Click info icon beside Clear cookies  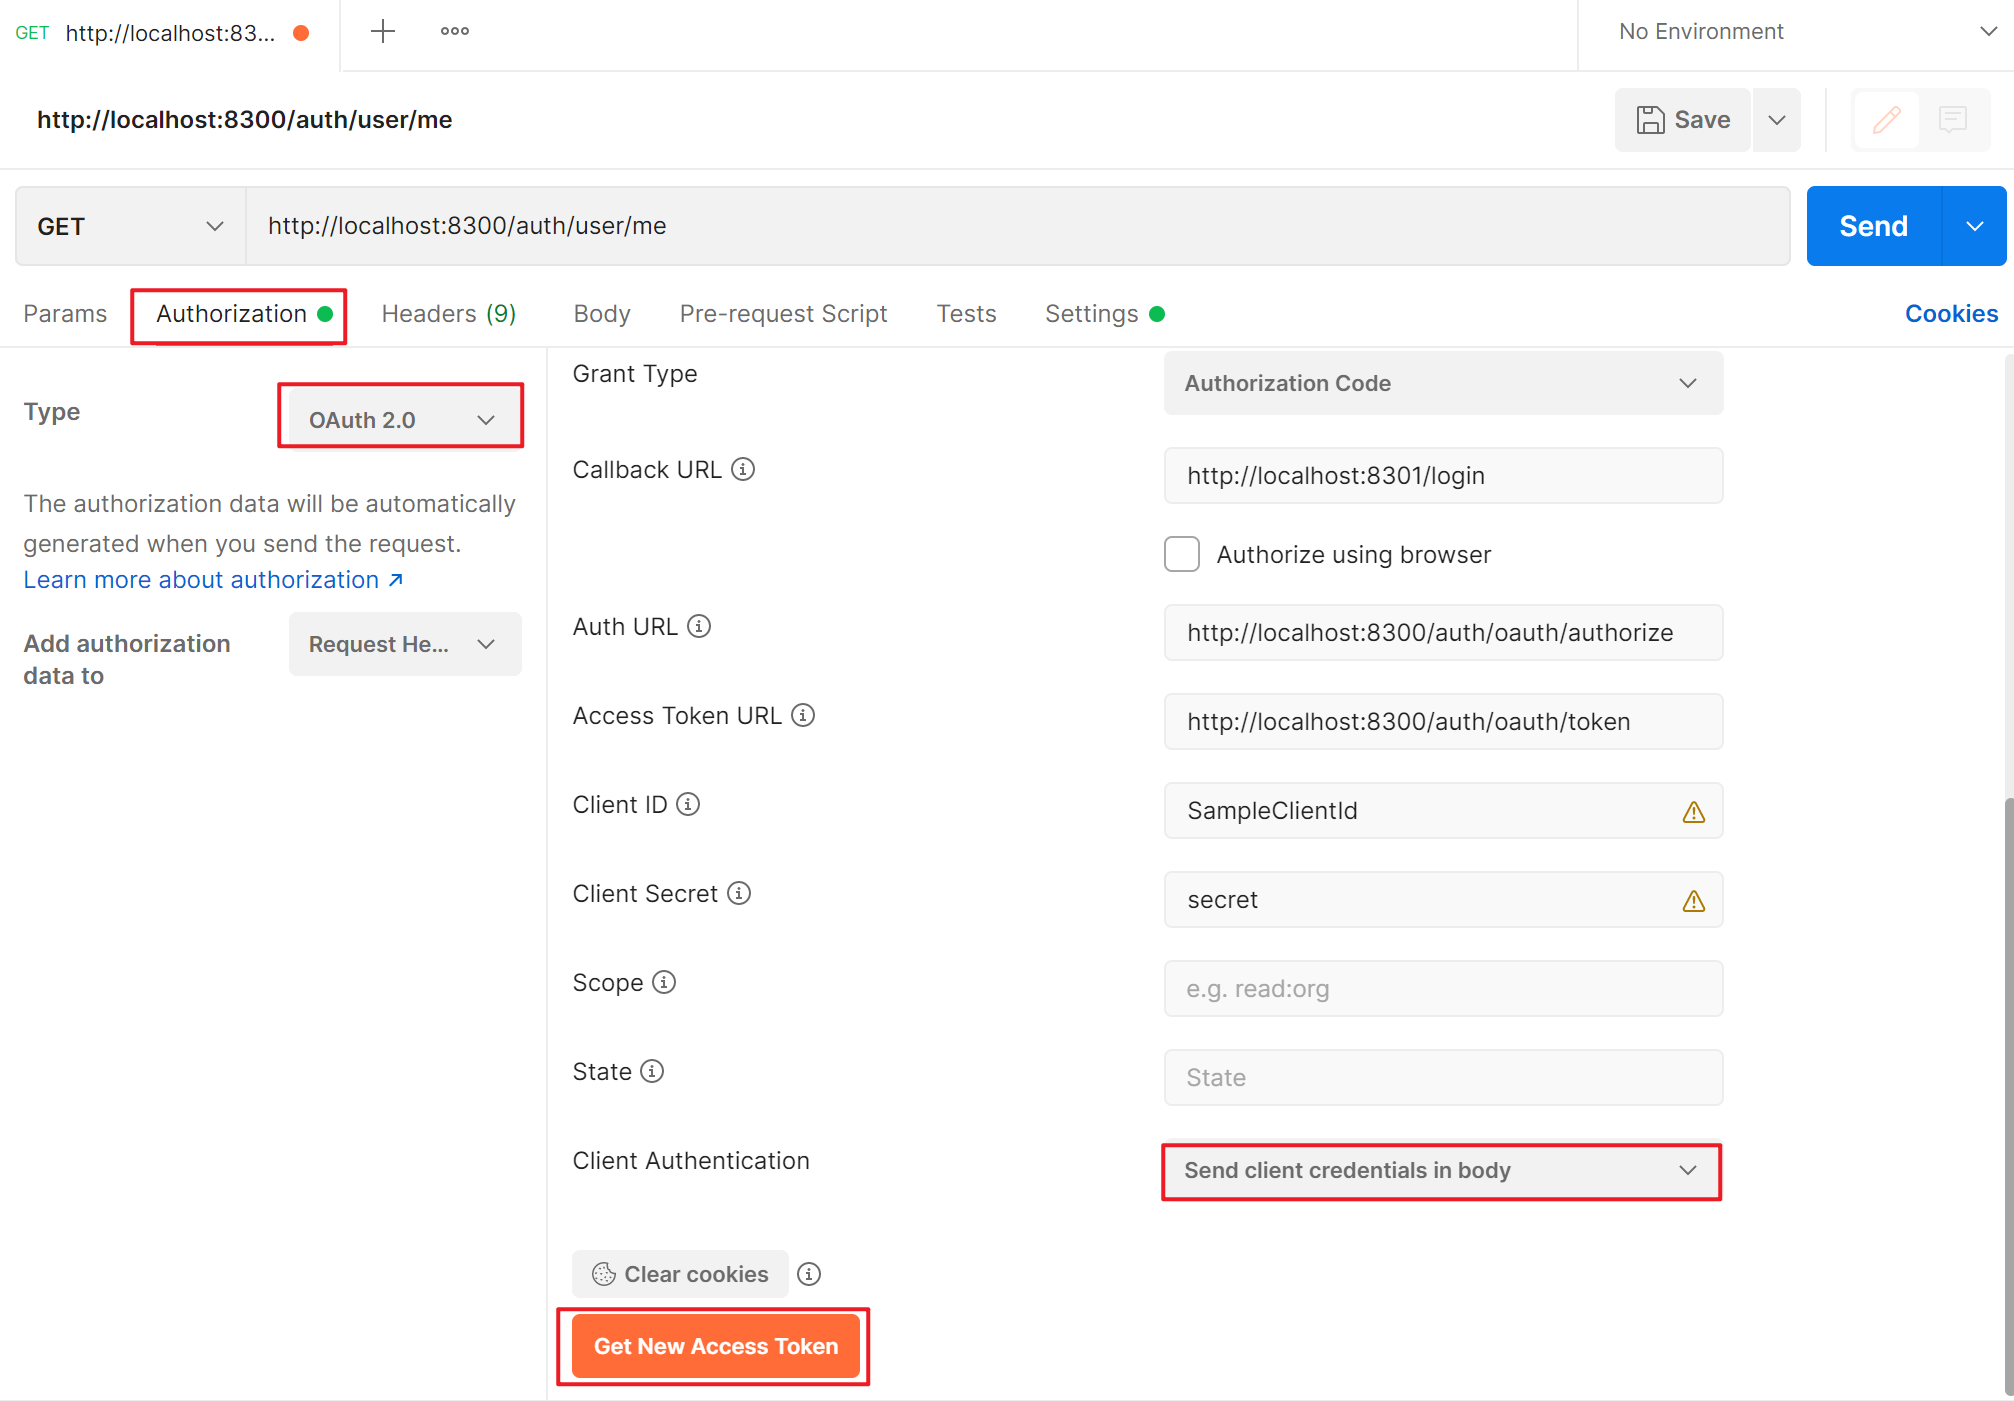(809, 1274)
